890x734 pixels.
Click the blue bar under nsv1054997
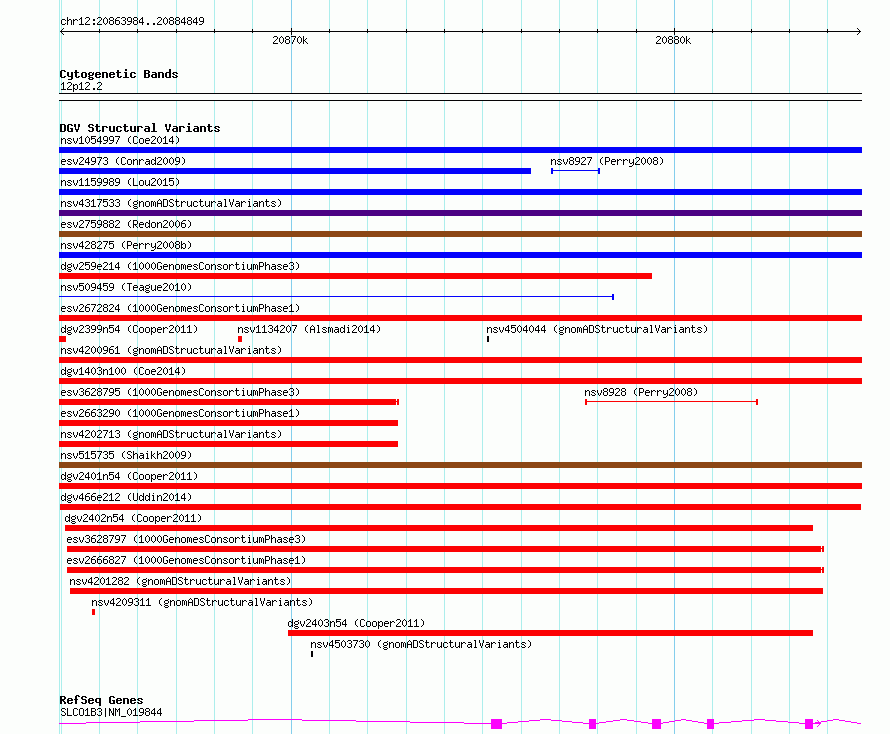(460, 150)
